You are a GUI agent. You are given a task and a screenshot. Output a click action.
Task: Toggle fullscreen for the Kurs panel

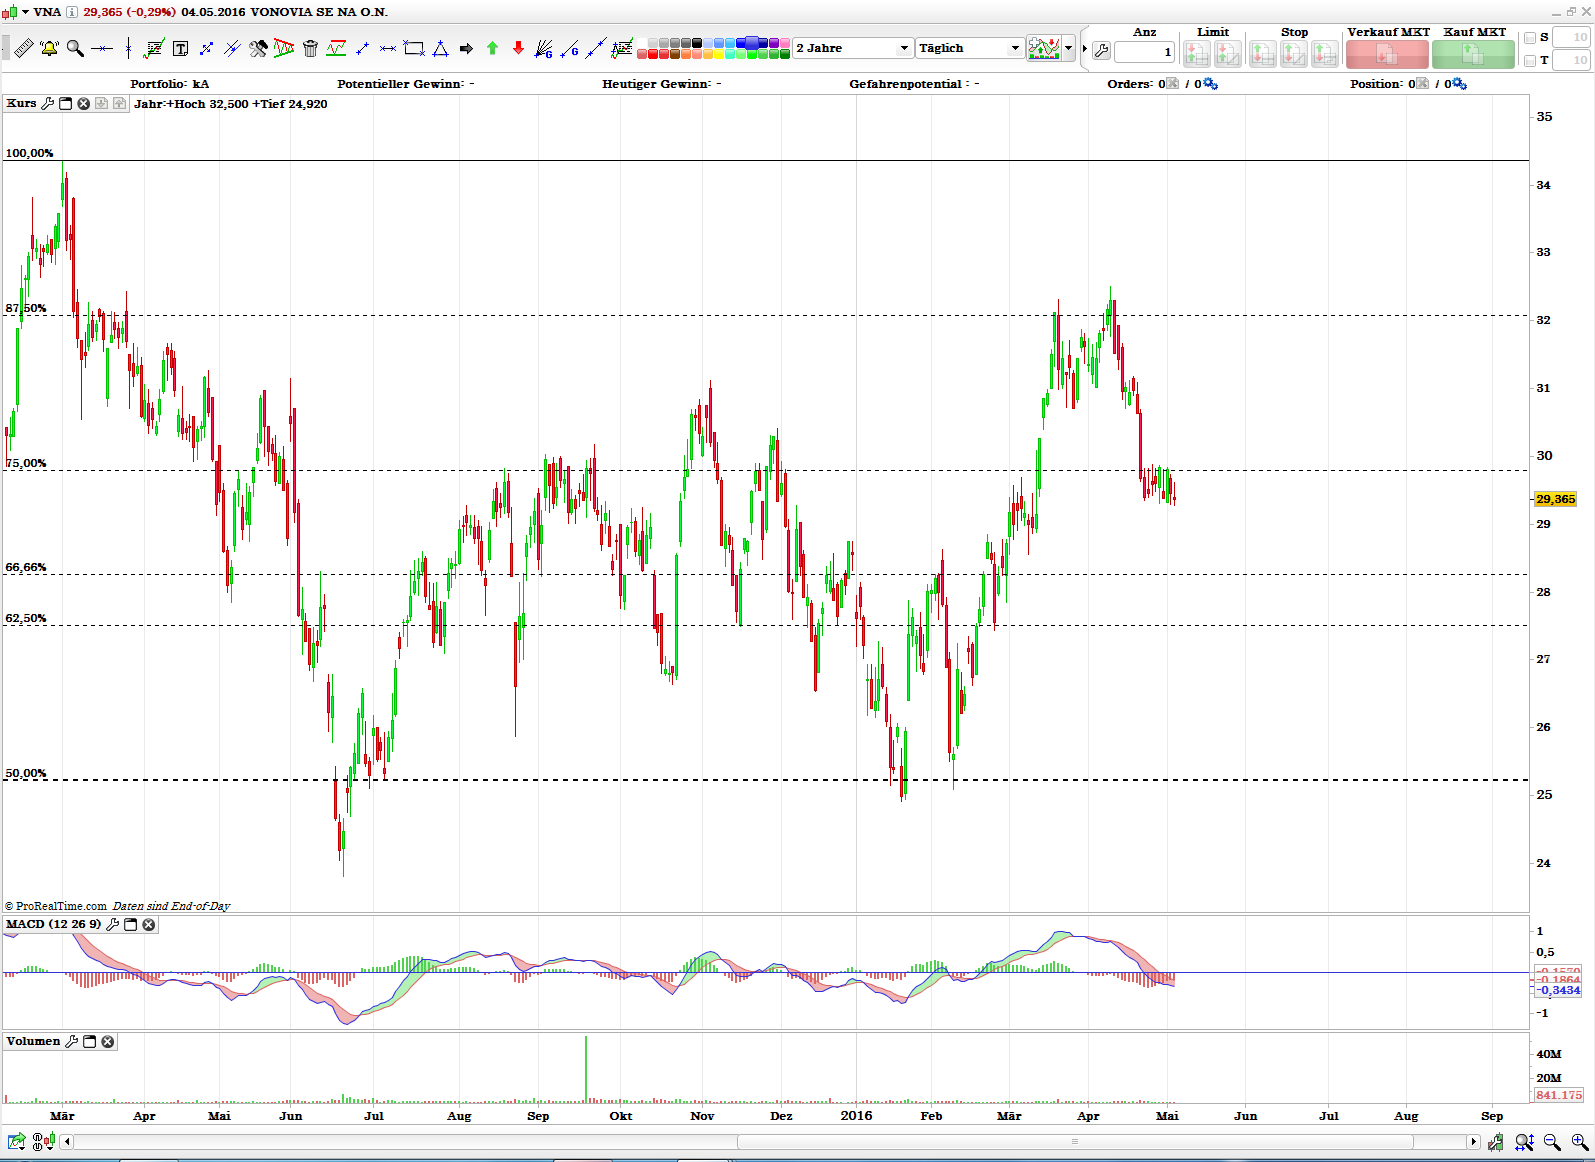tap(66, 104)
